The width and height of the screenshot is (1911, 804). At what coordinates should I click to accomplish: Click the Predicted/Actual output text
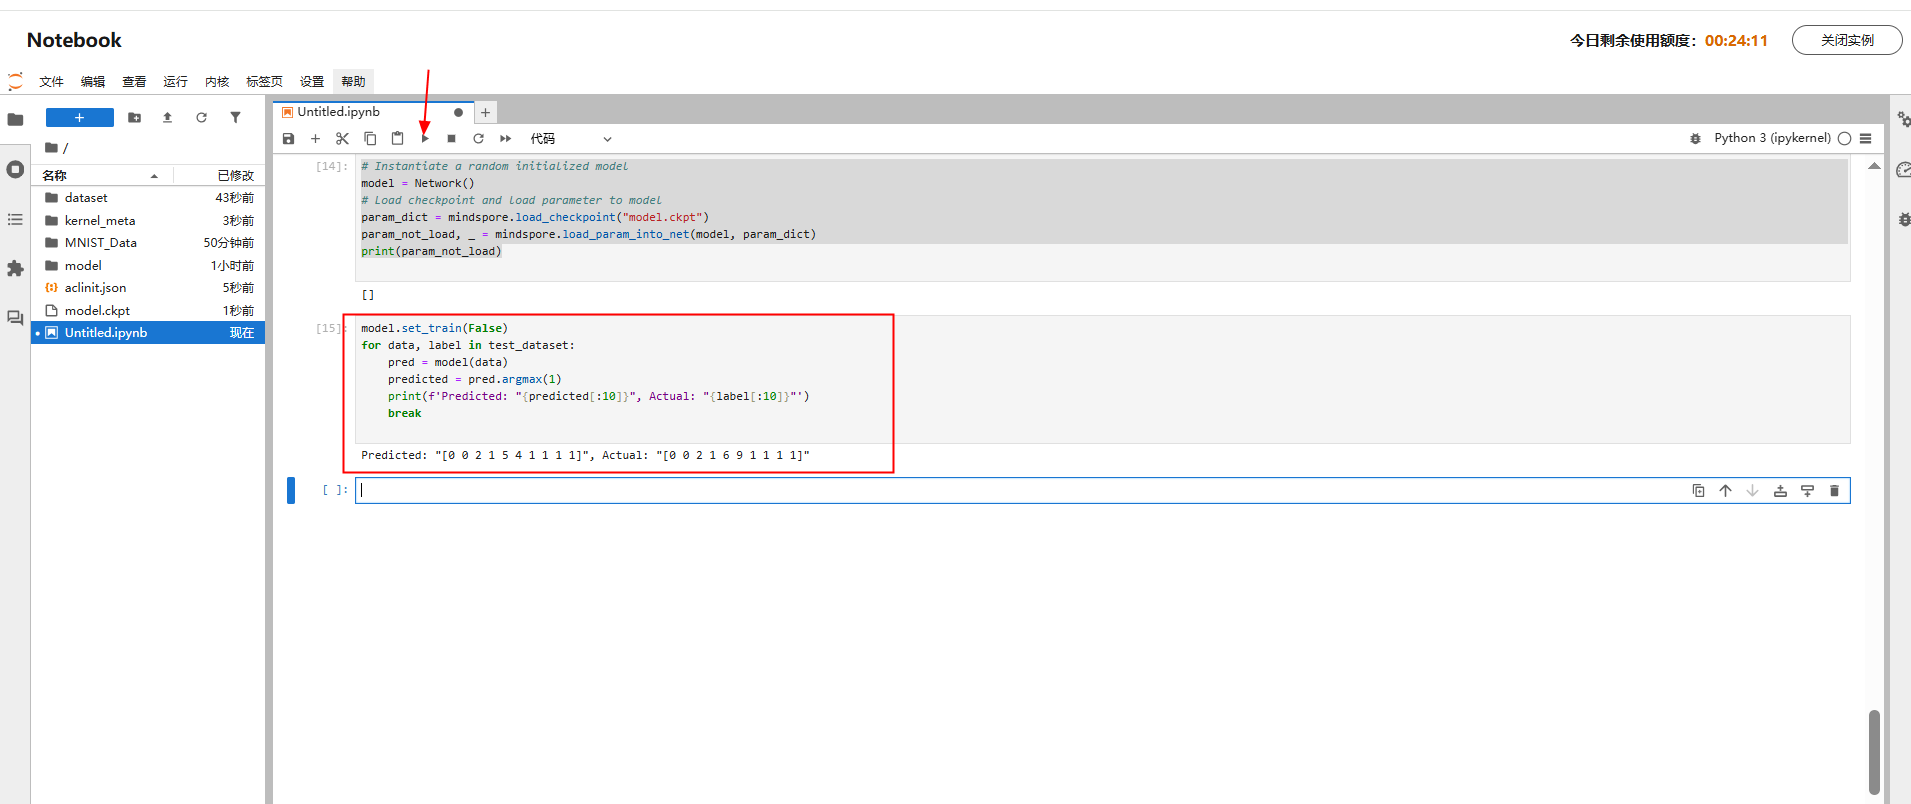[585, 456]
